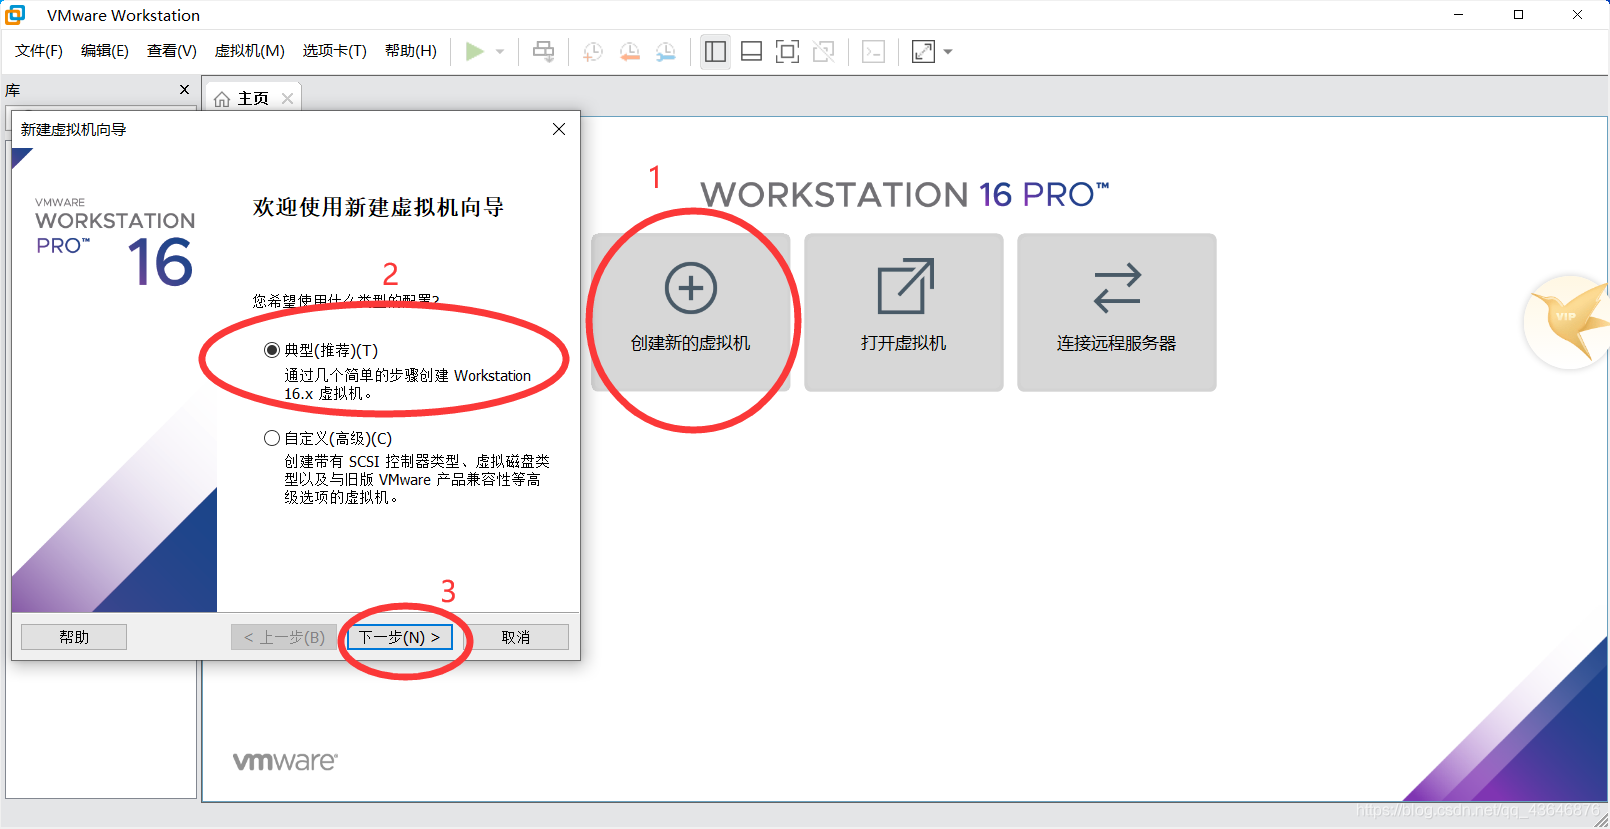This screenshot has width=1610, height=829.
Task: Click the wizard heading 欢迎使用新建虚拟机向导
Action: click(378, 207)
